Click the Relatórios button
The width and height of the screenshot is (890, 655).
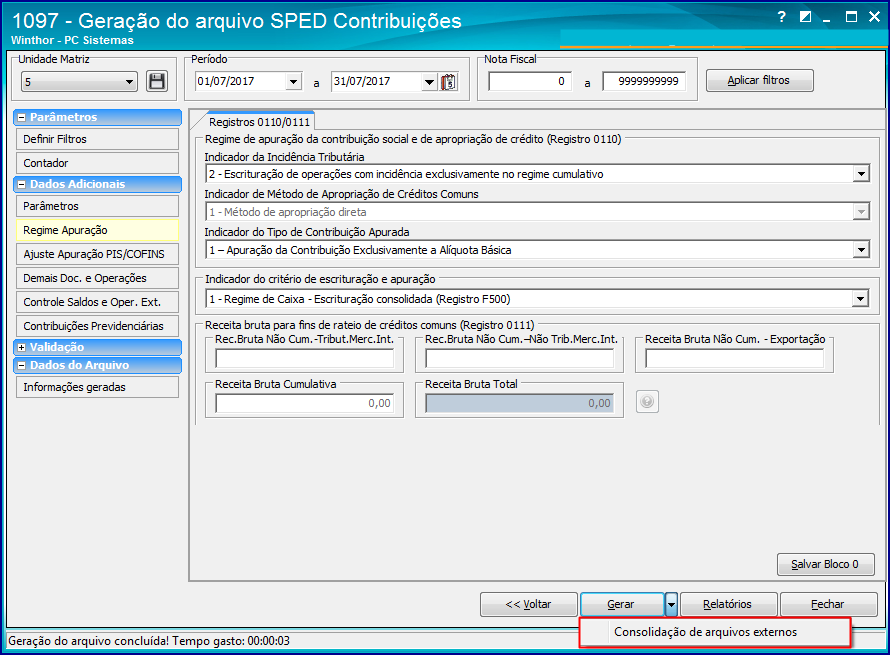[x=728, y=604]
